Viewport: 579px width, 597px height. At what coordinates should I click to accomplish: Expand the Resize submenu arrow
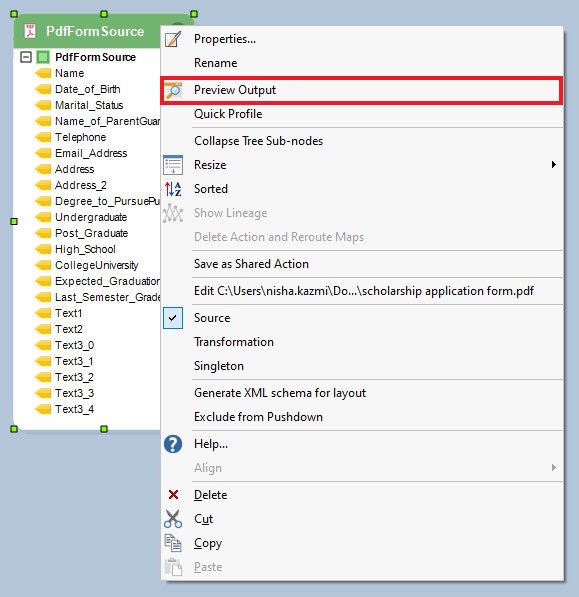[x=553, y=164]
